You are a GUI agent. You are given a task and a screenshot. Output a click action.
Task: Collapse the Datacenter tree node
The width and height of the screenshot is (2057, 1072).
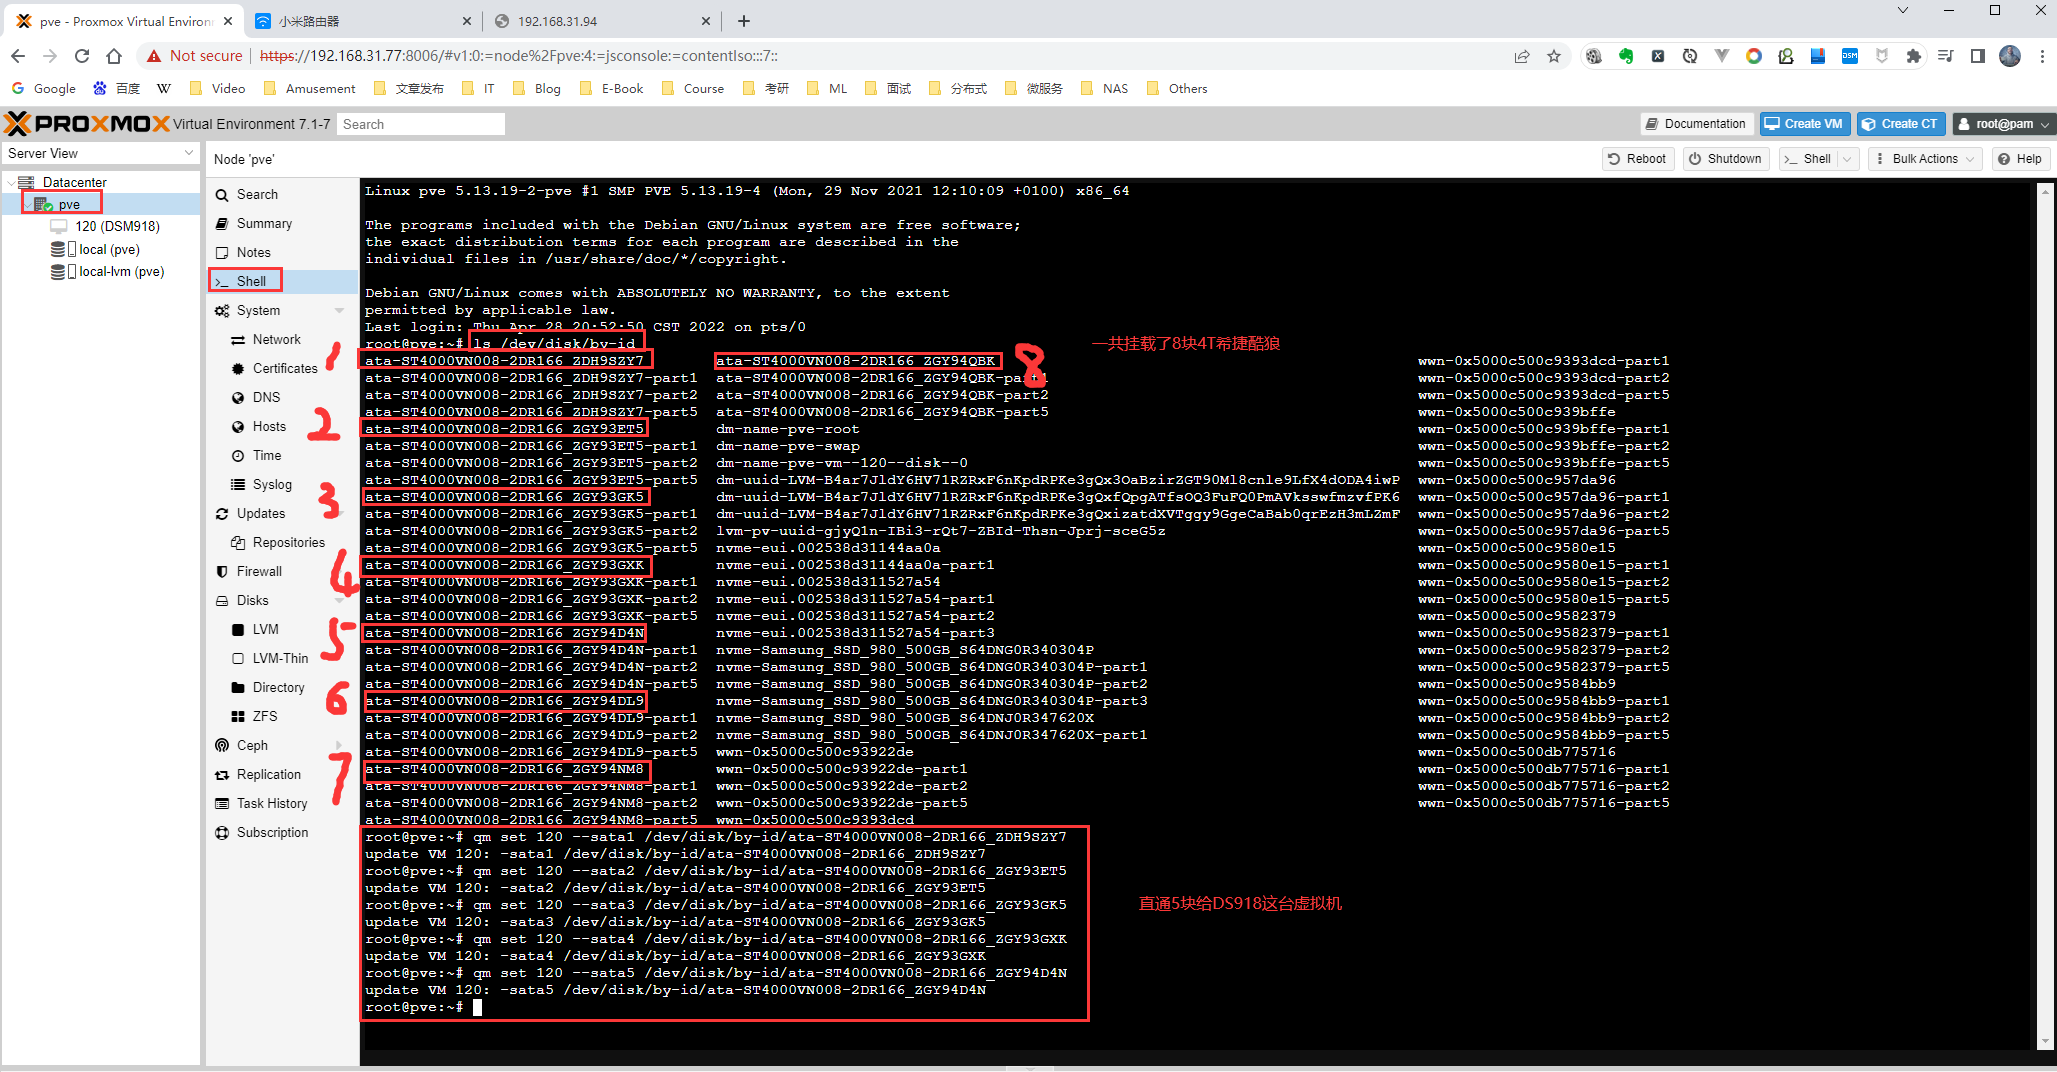coord(11,182)
